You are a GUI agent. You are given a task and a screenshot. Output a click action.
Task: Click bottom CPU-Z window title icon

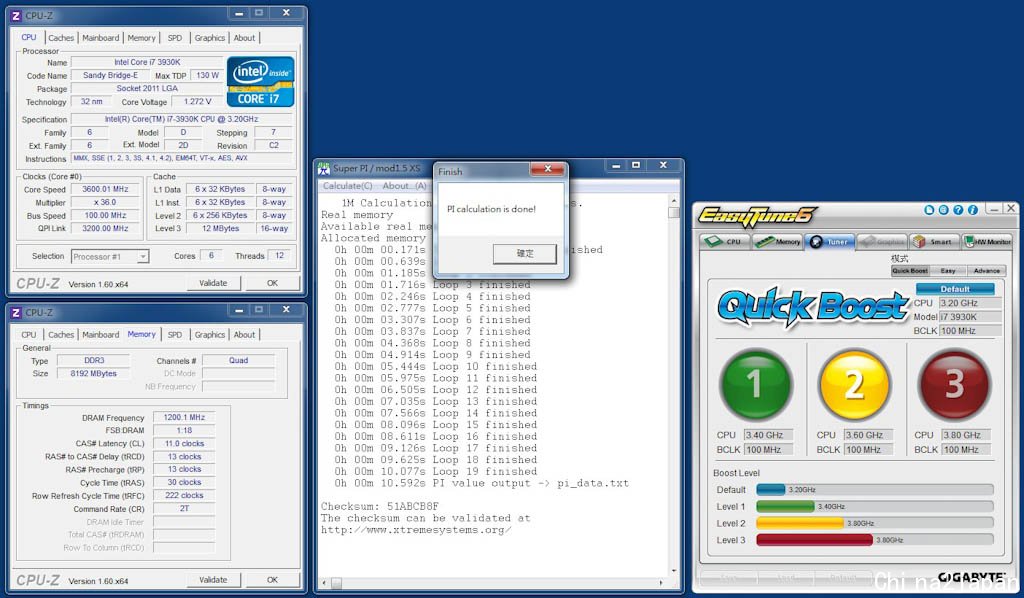(16, 312)
